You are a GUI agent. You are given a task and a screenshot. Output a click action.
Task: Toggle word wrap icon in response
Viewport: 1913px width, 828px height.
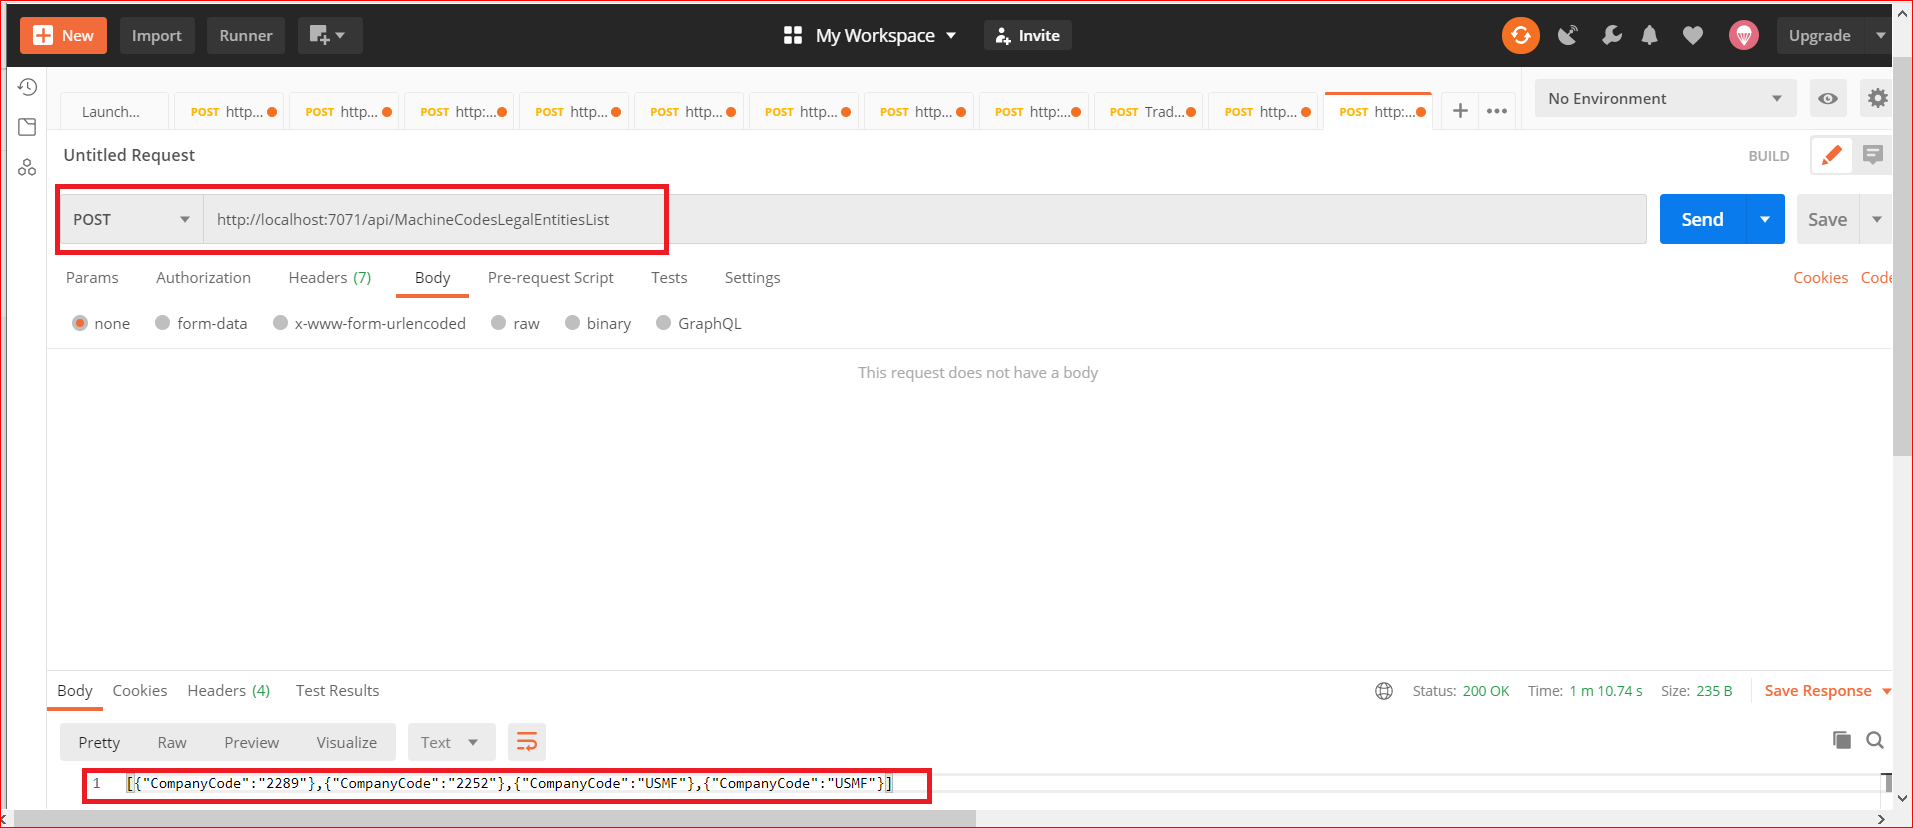click(x=527, y=742)
